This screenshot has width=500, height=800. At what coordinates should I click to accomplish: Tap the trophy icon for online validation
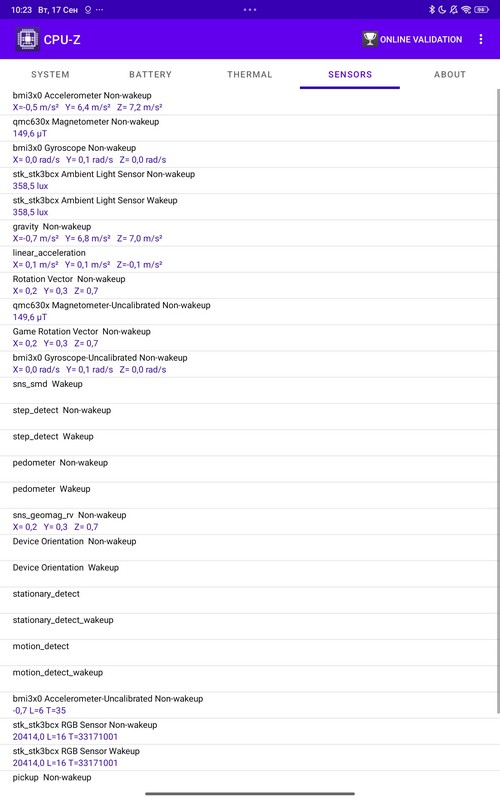[x=369, y=39]
